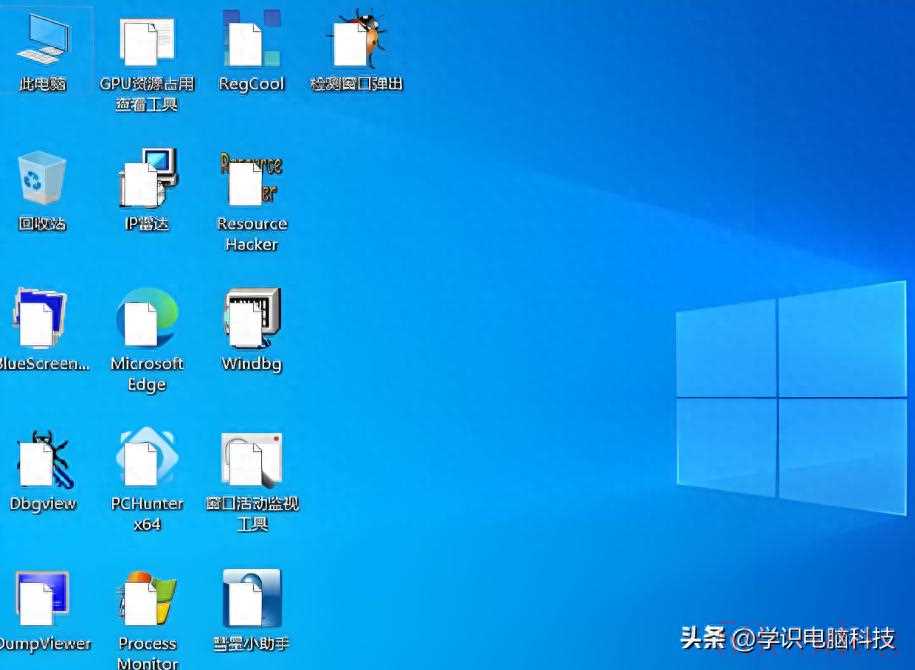The width and height of the screenshot is (915, 670).
Task: Select the Dbgview desktop icon
Action: point(42,460)
